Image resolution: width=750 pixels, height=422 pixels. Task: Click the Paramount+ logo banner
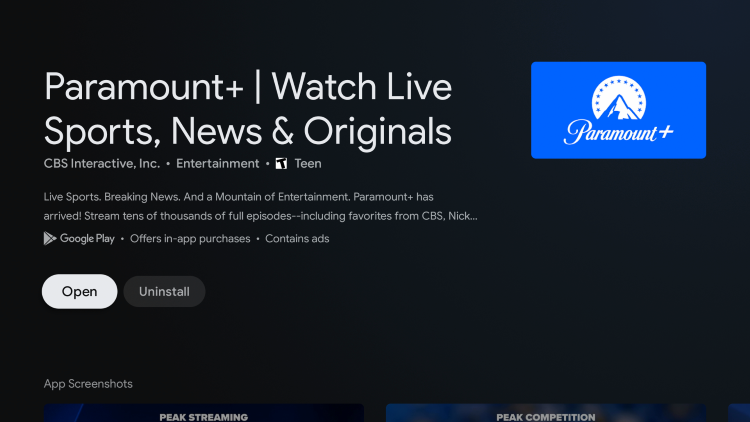click(x=618, y=110)
